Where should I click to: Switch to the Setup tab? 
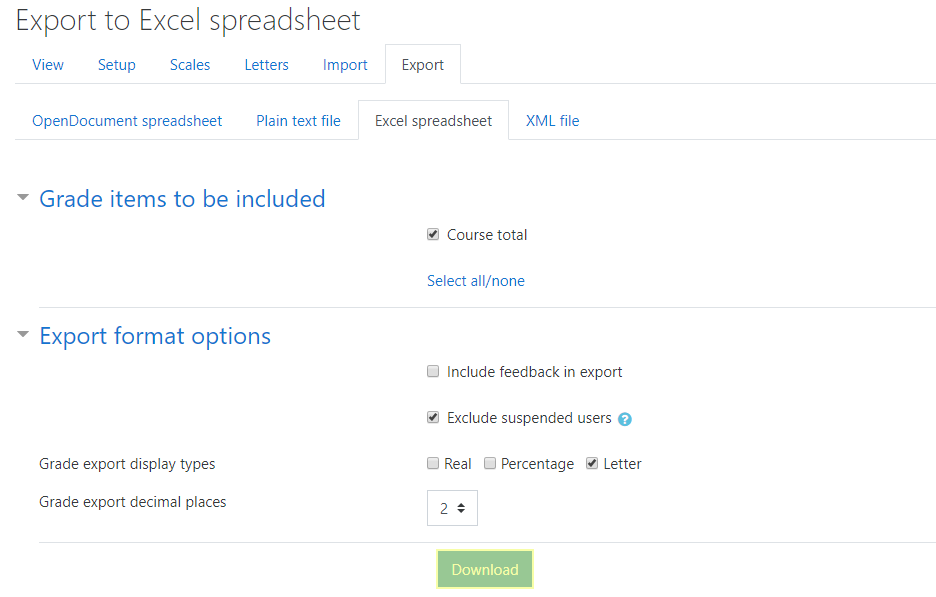point(116,64)
